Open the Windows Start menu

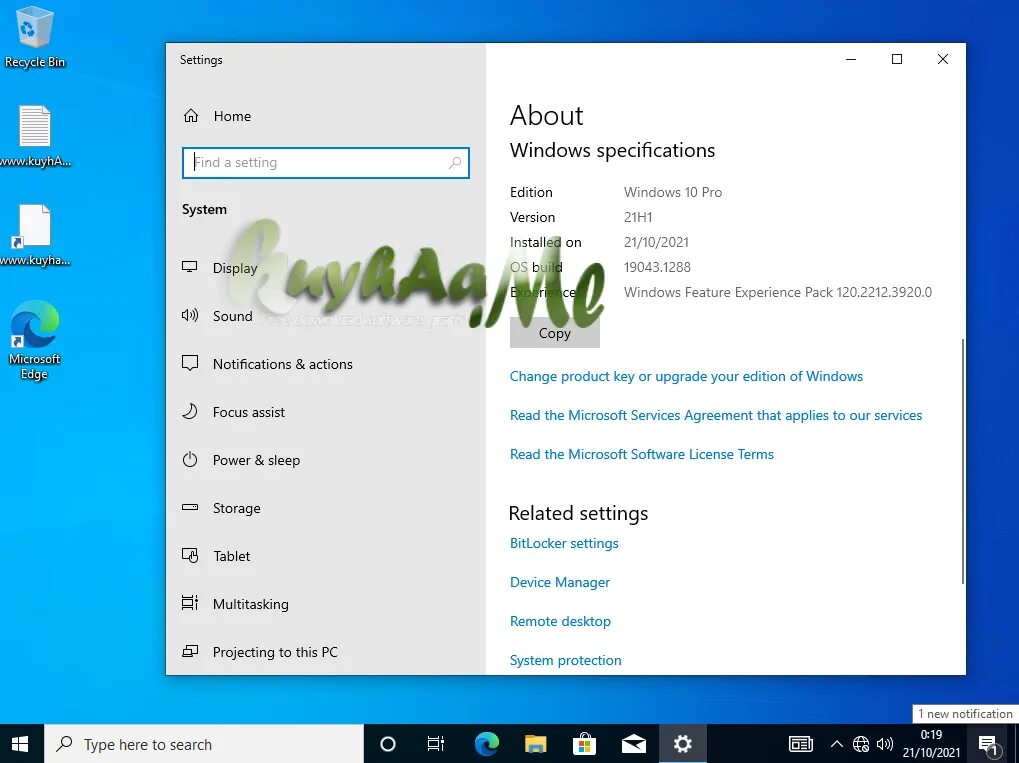[21, 744]
